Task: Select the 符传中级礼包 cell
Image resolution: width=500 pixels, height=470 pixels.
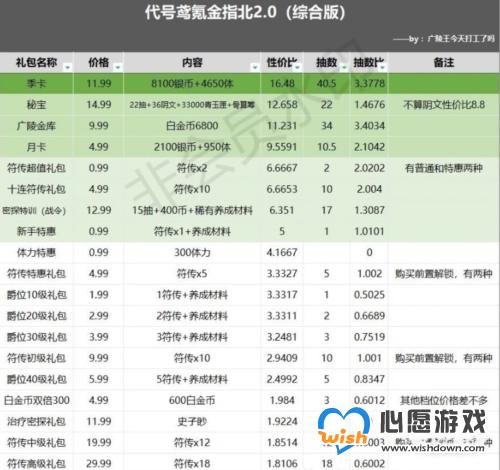Action: coord(36,442)
